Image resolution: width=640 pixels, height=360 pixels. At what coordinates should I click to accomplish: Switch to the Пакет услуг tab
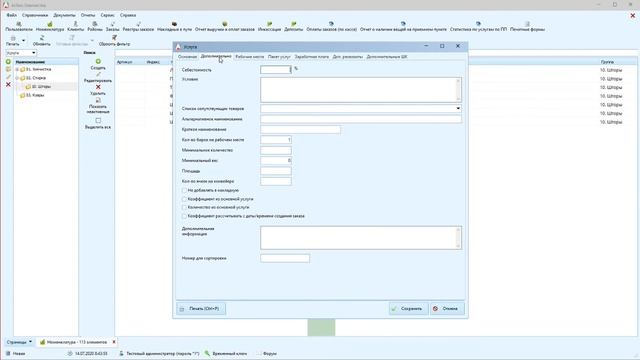[279, 57]
